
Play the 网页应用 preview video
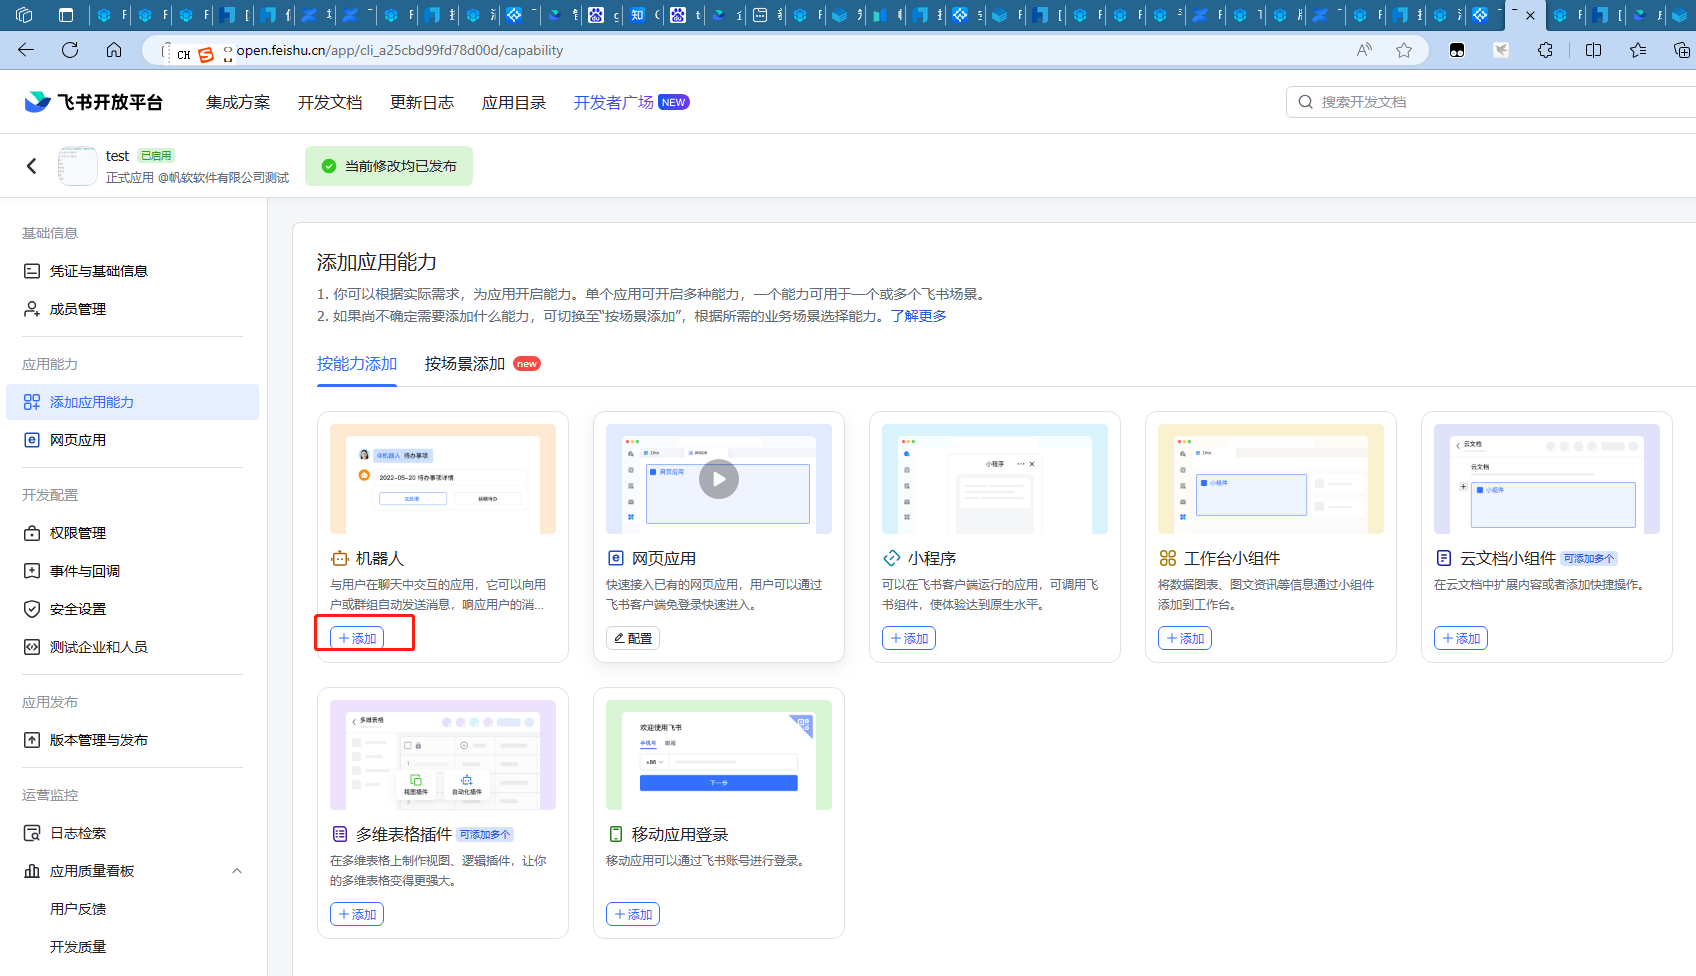tap(719, 479)
